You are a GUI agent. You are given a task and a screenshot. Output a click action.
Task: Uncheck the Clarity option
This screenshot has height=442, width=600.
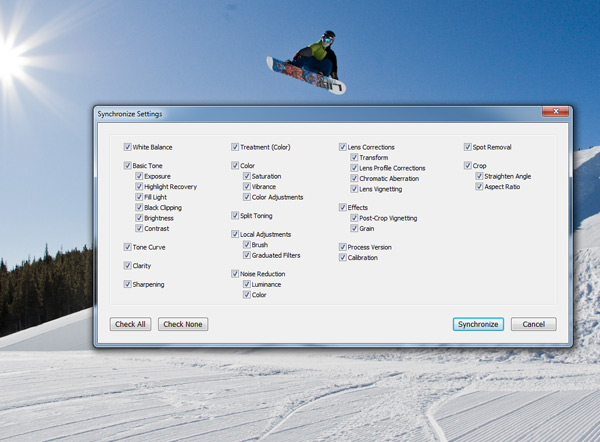tap(127, 266)
